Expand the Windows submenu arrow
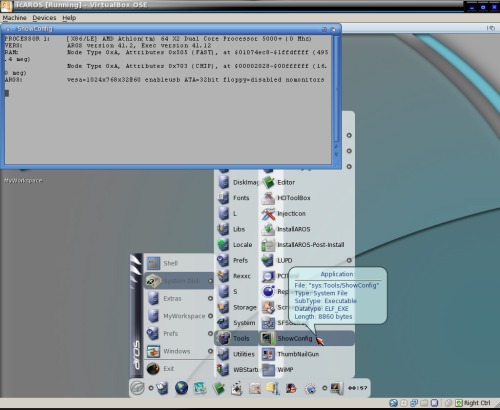 210,351
